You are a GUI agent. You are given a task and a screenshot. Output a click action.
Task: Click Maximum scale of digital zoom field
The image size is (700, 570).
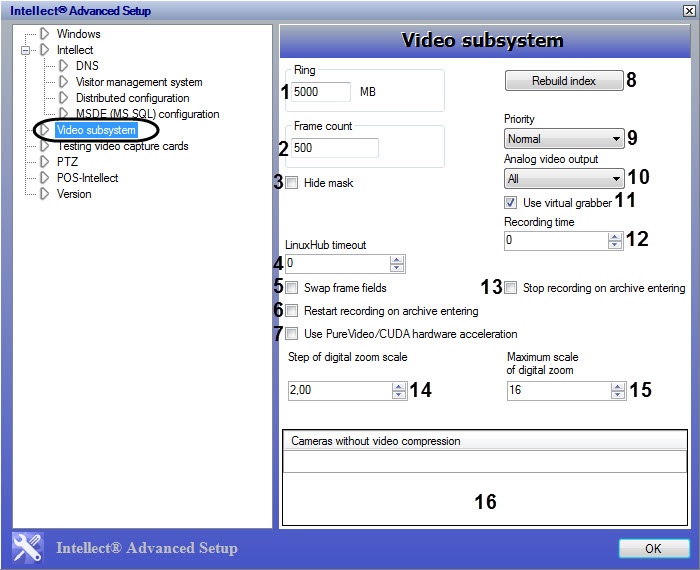[x=559, y=390]
